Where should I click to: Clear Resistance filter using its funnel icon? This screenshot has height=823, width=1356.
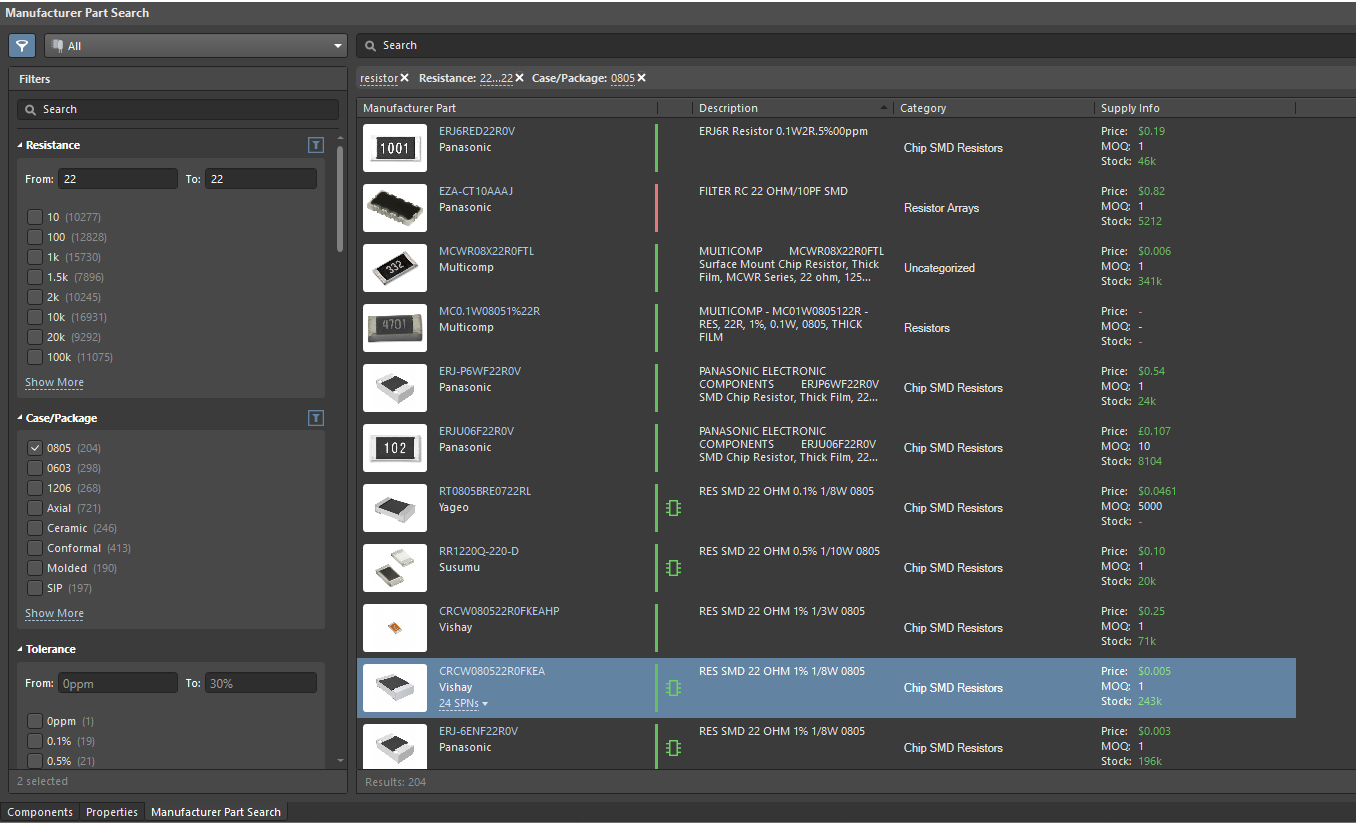pyautogui.click(x=316, y=145)
